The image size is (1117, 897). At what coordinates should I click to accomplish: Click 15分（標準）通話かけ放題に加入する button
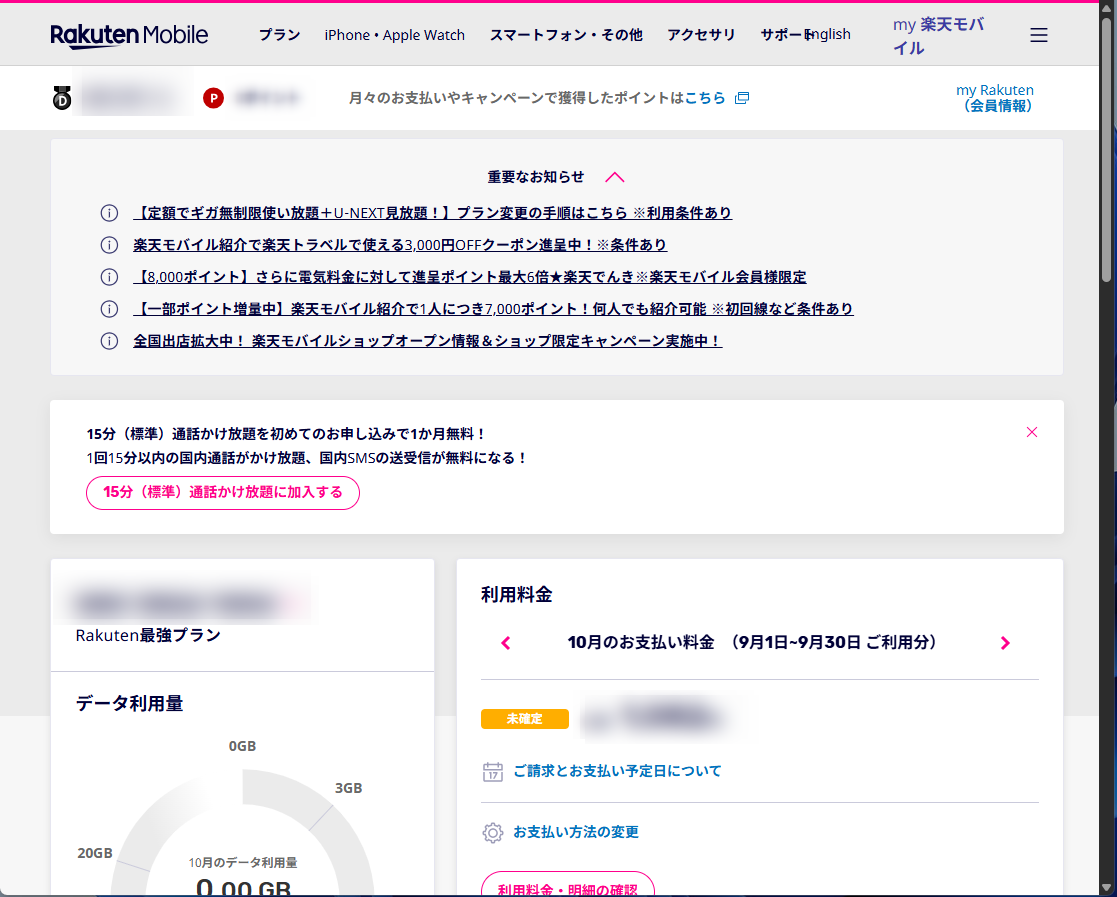click(x=223, y=492)
